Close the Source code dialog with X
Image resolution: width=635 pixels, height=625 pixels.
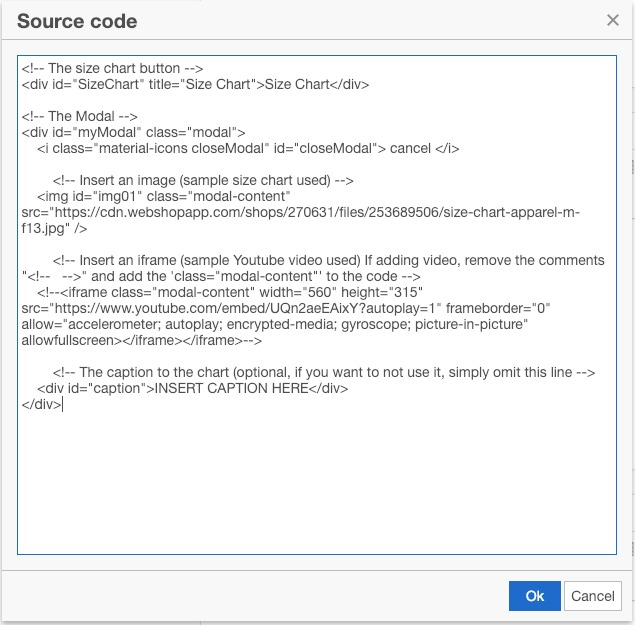[x=613, y=20]
